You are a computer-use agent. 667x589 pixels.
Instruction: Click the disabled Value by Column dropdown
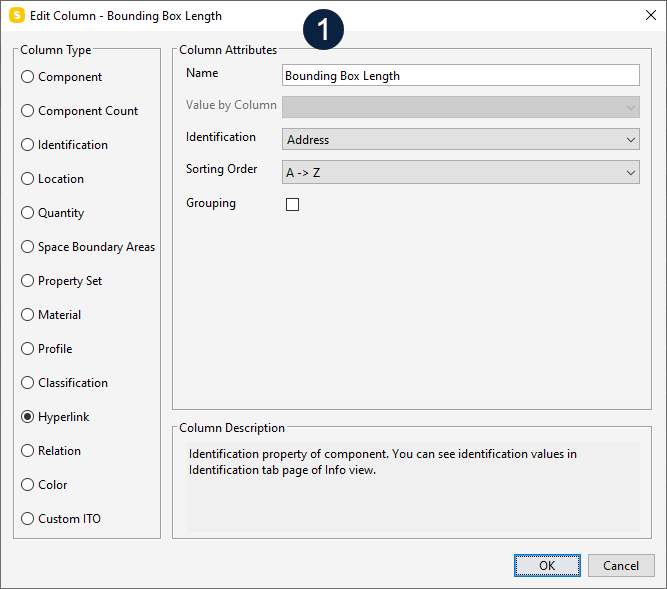tap(461, 107)
